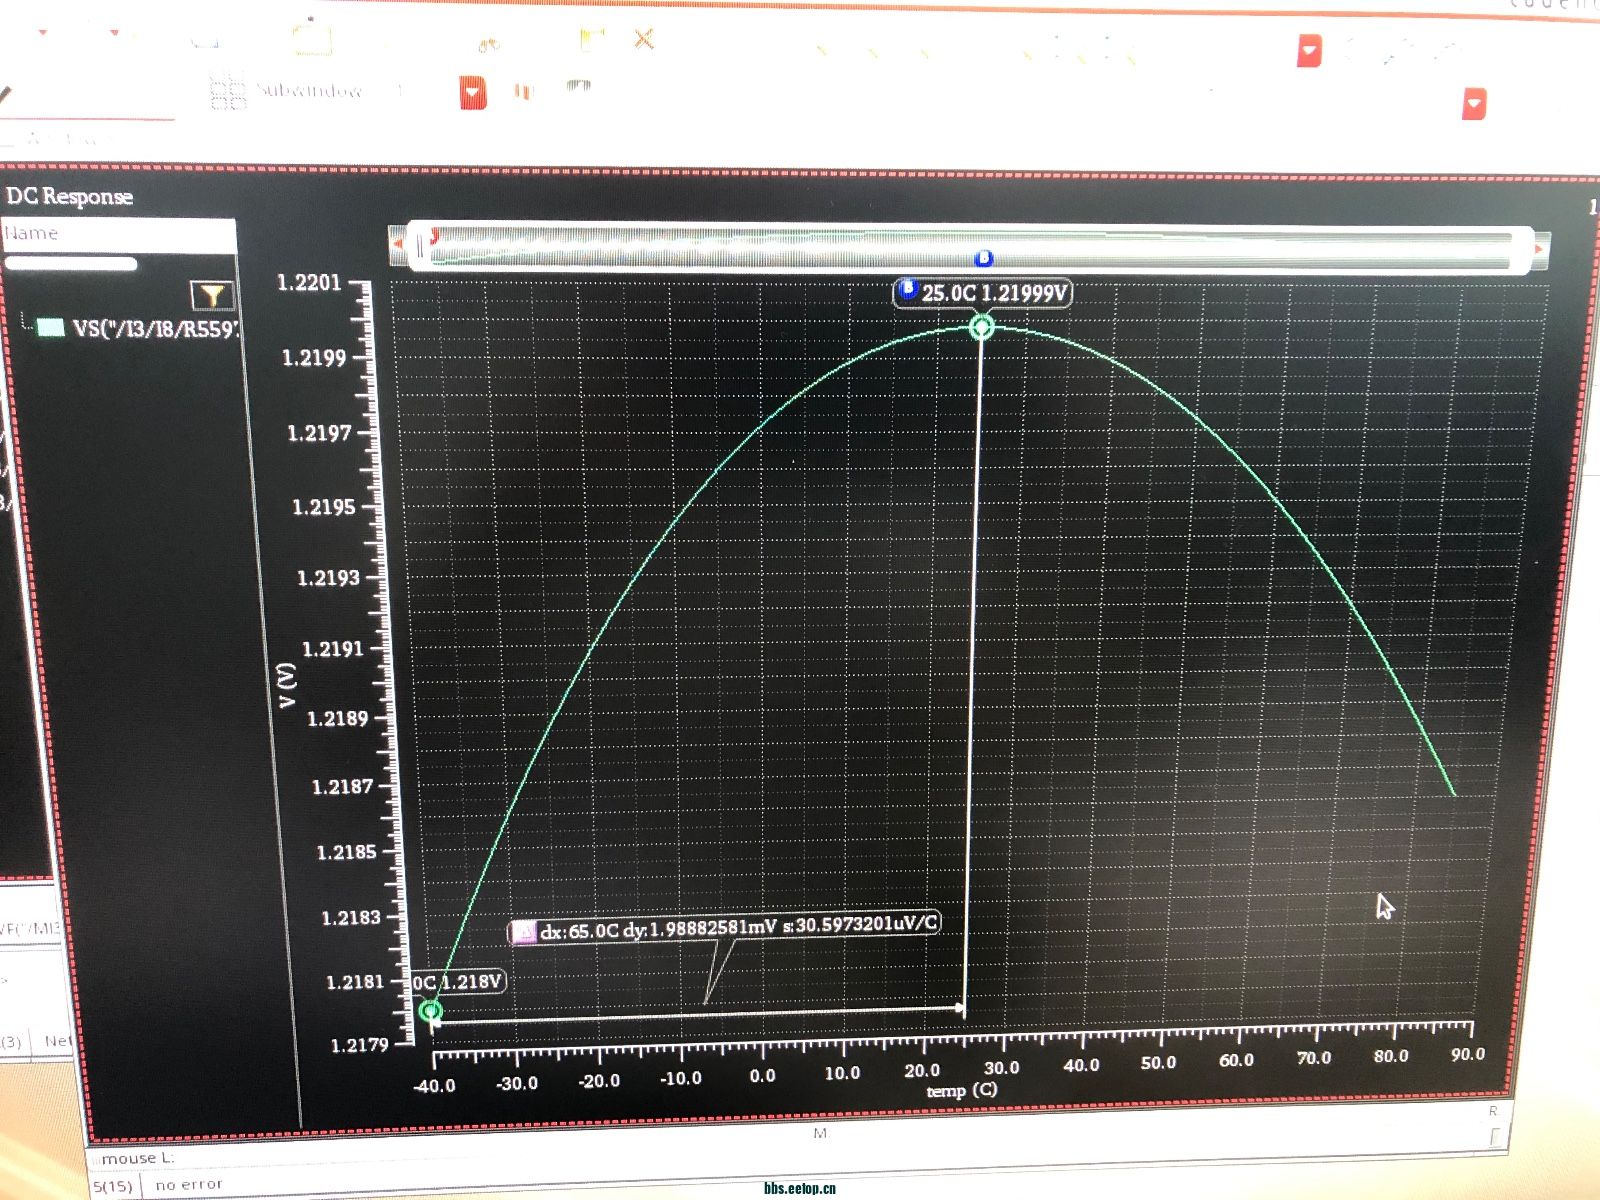
Task: Click the no error status text
Action: (x=189, y=1185)
